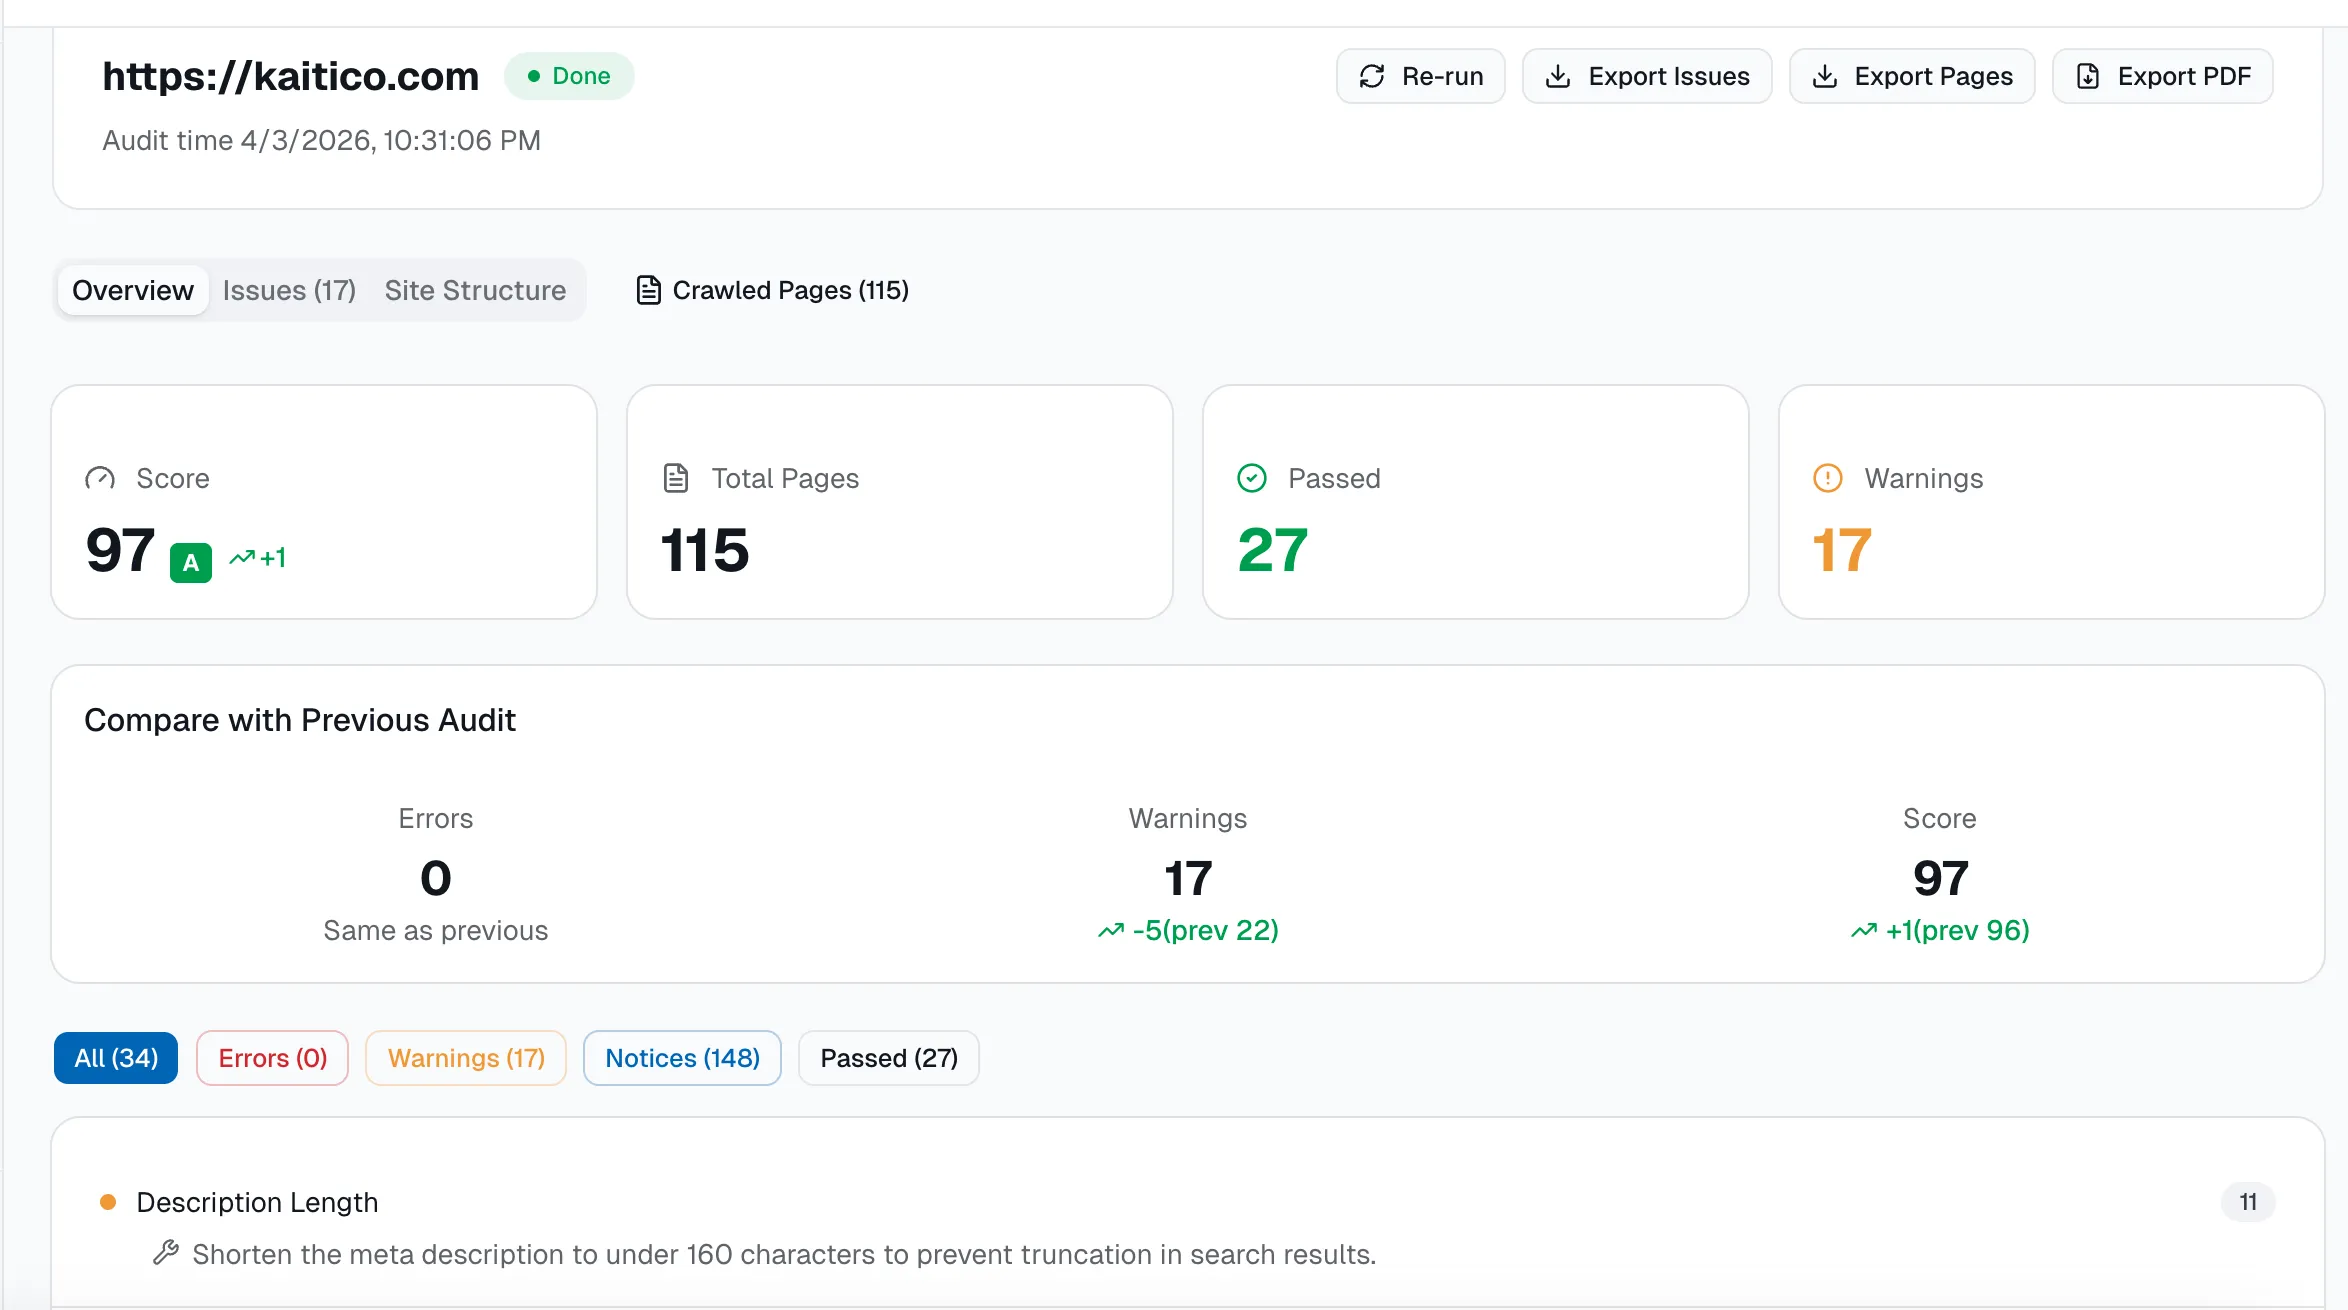
Task: Click the Shorten the meta description suggestion
Action: [x=784, y=1254]
